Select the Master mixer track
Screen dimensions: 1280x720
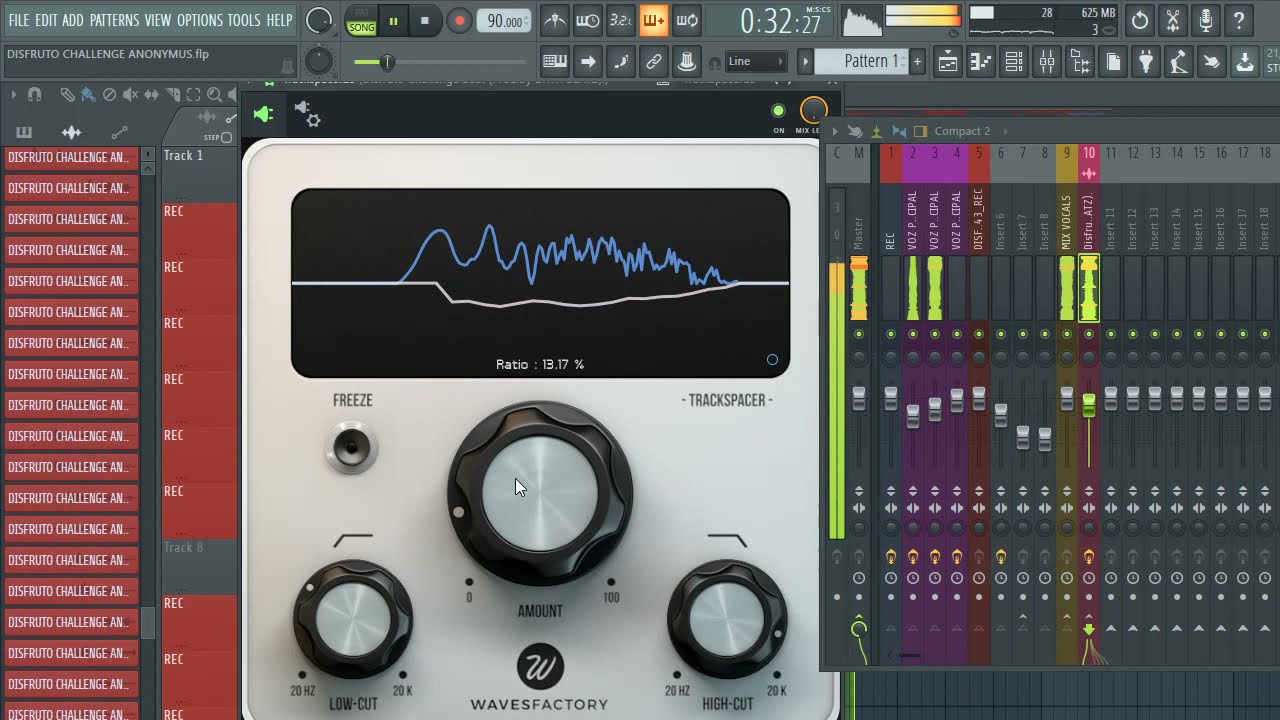click(858, 235)
